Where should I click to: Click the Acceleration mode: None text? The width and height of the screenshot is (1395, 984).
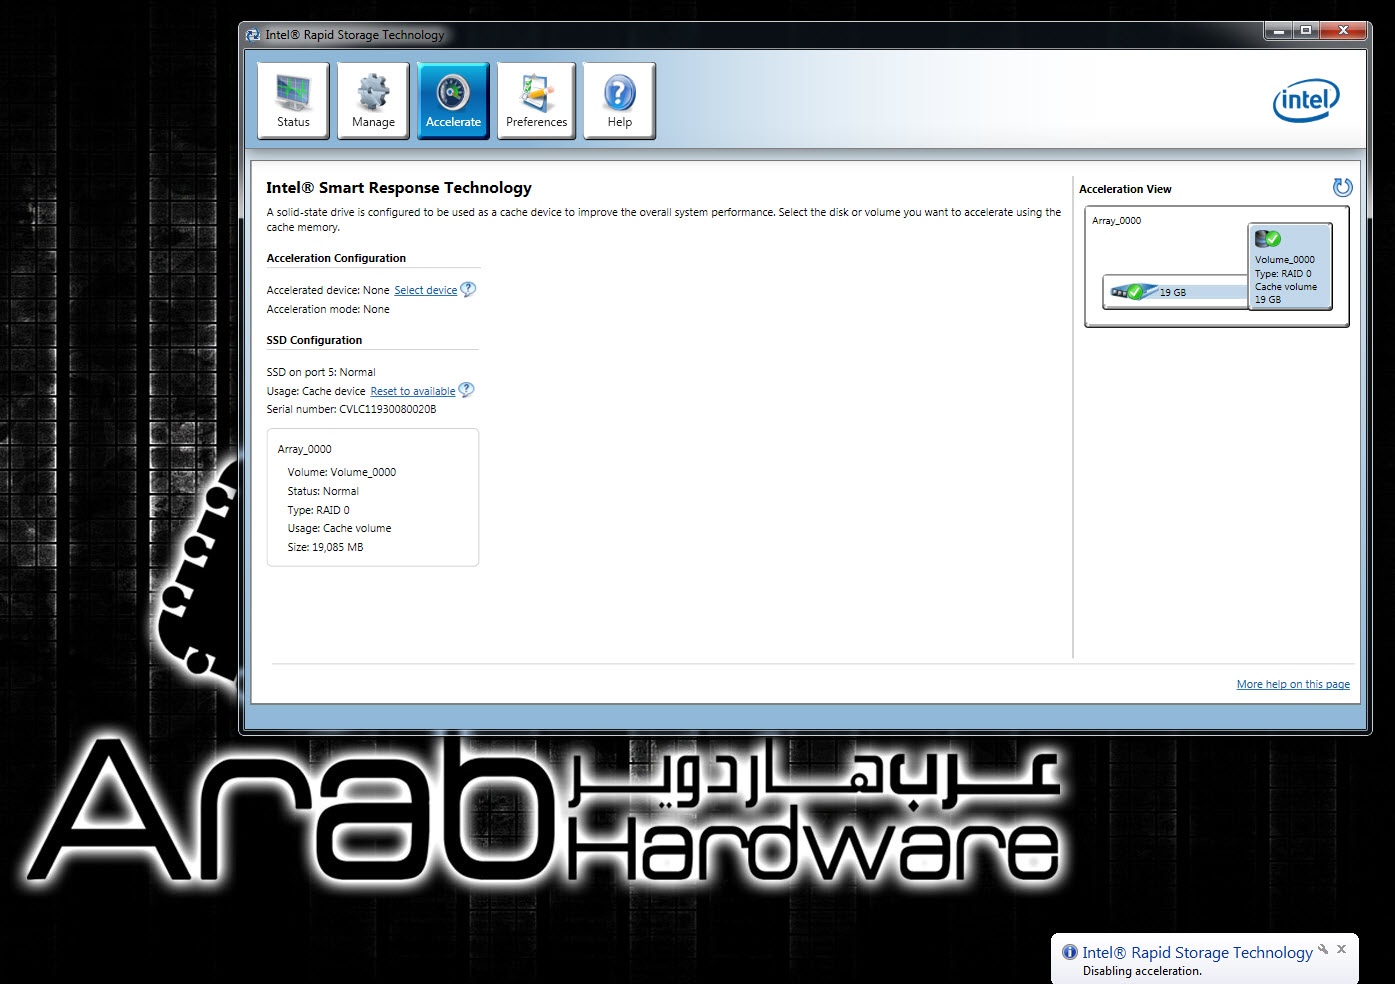(328, 309)
